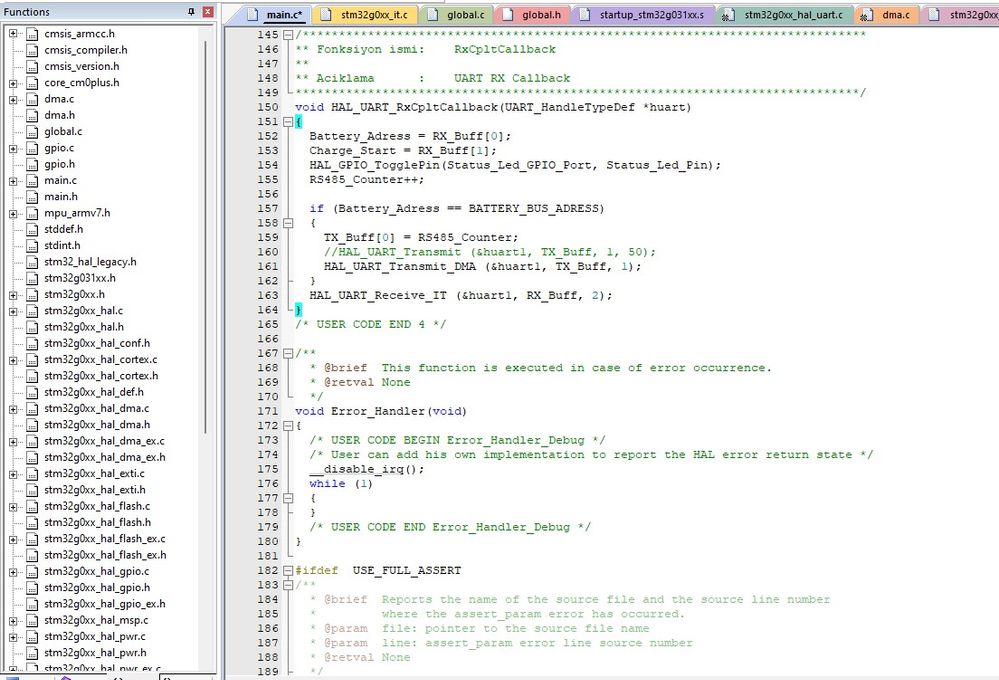Expand stm32g0xx_hal_dma.c tree node
The image size is (999, 680).
pos(13,409)
